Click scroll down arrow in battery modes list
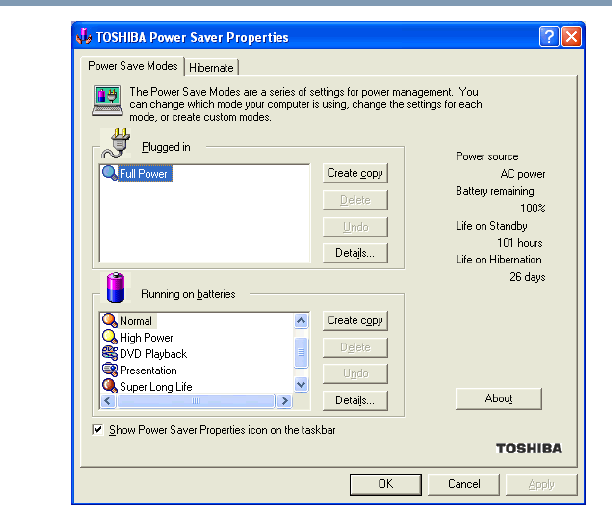 tap(301, 385)
